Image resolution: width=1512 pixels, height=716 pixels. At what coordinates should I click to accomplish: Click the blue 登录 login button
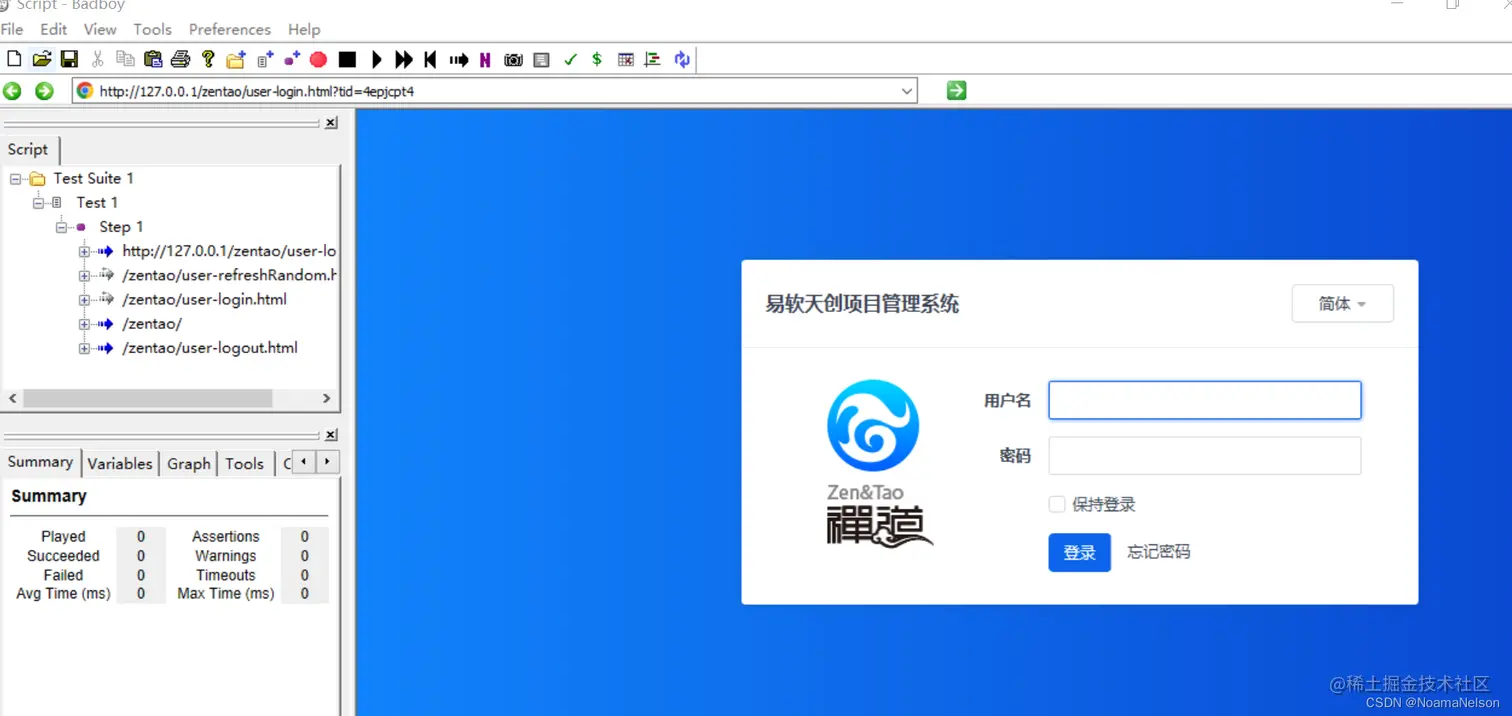[x=1079, y=552]
